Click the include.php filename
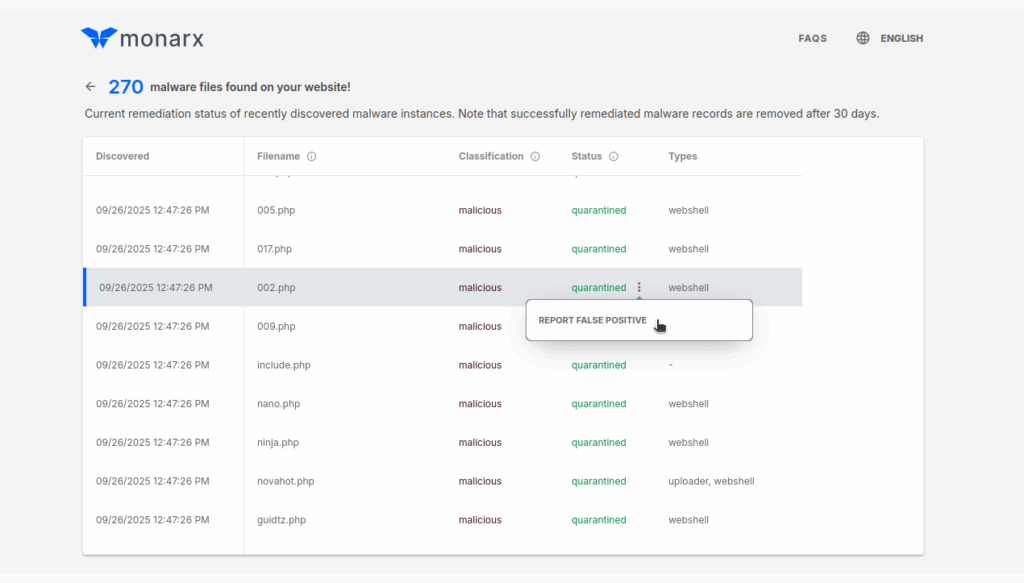1024x583 pixels. pyautogui.click(x=283, y=366)
